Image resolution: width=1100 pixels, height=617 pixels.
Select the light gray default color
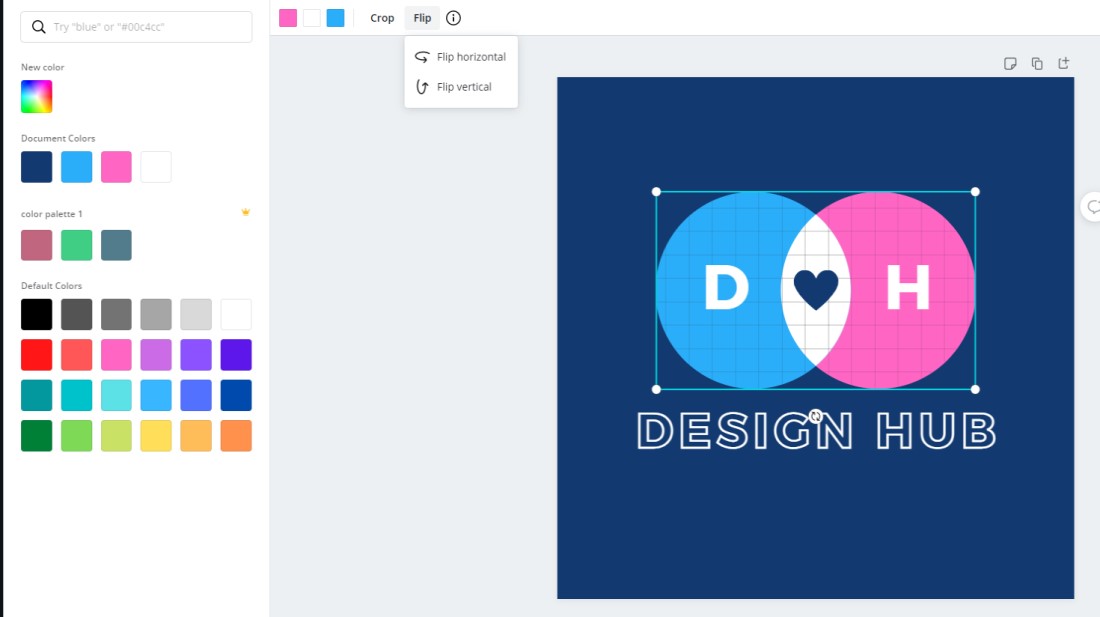coord(156,314)
